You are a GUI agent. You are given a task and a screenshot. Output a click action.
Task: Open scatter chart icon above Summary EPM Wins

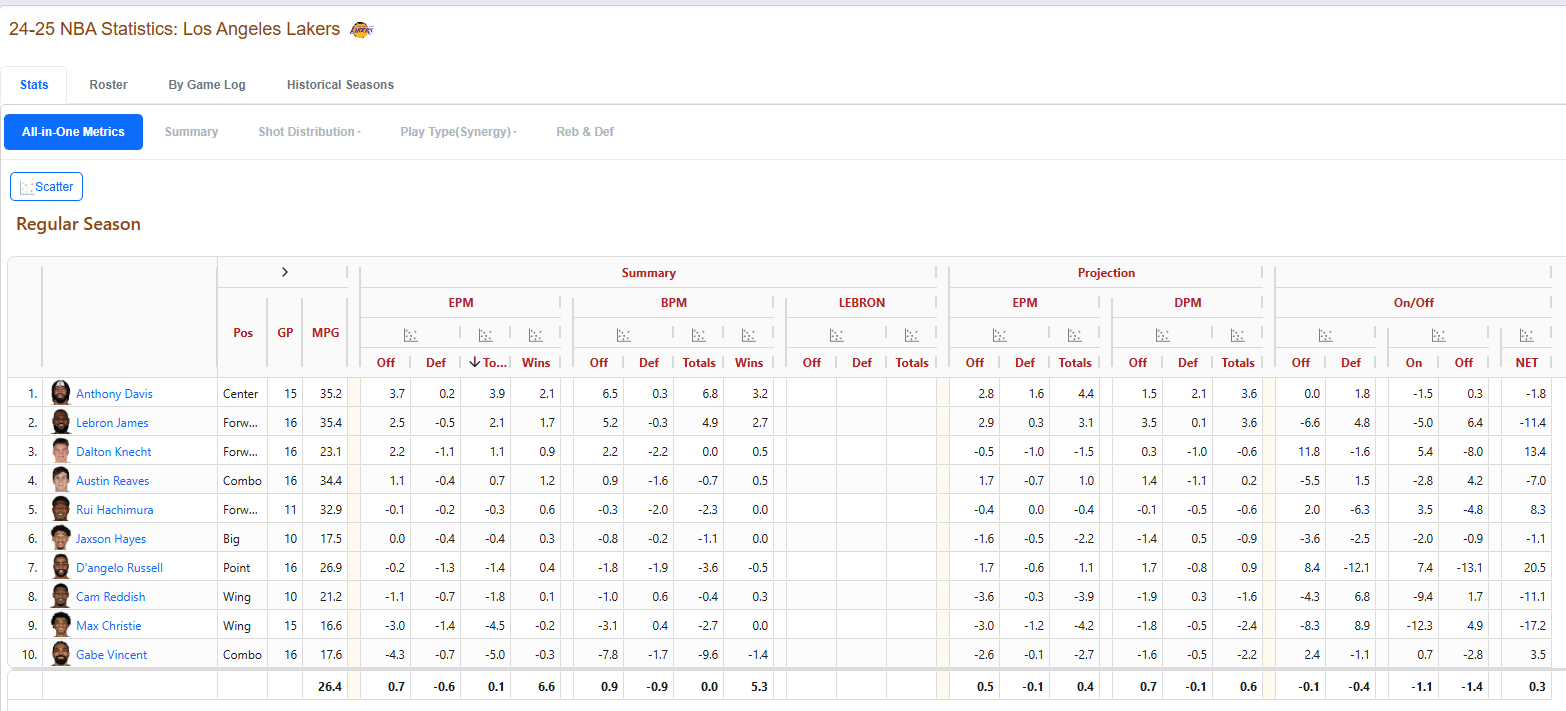[536, 335]
